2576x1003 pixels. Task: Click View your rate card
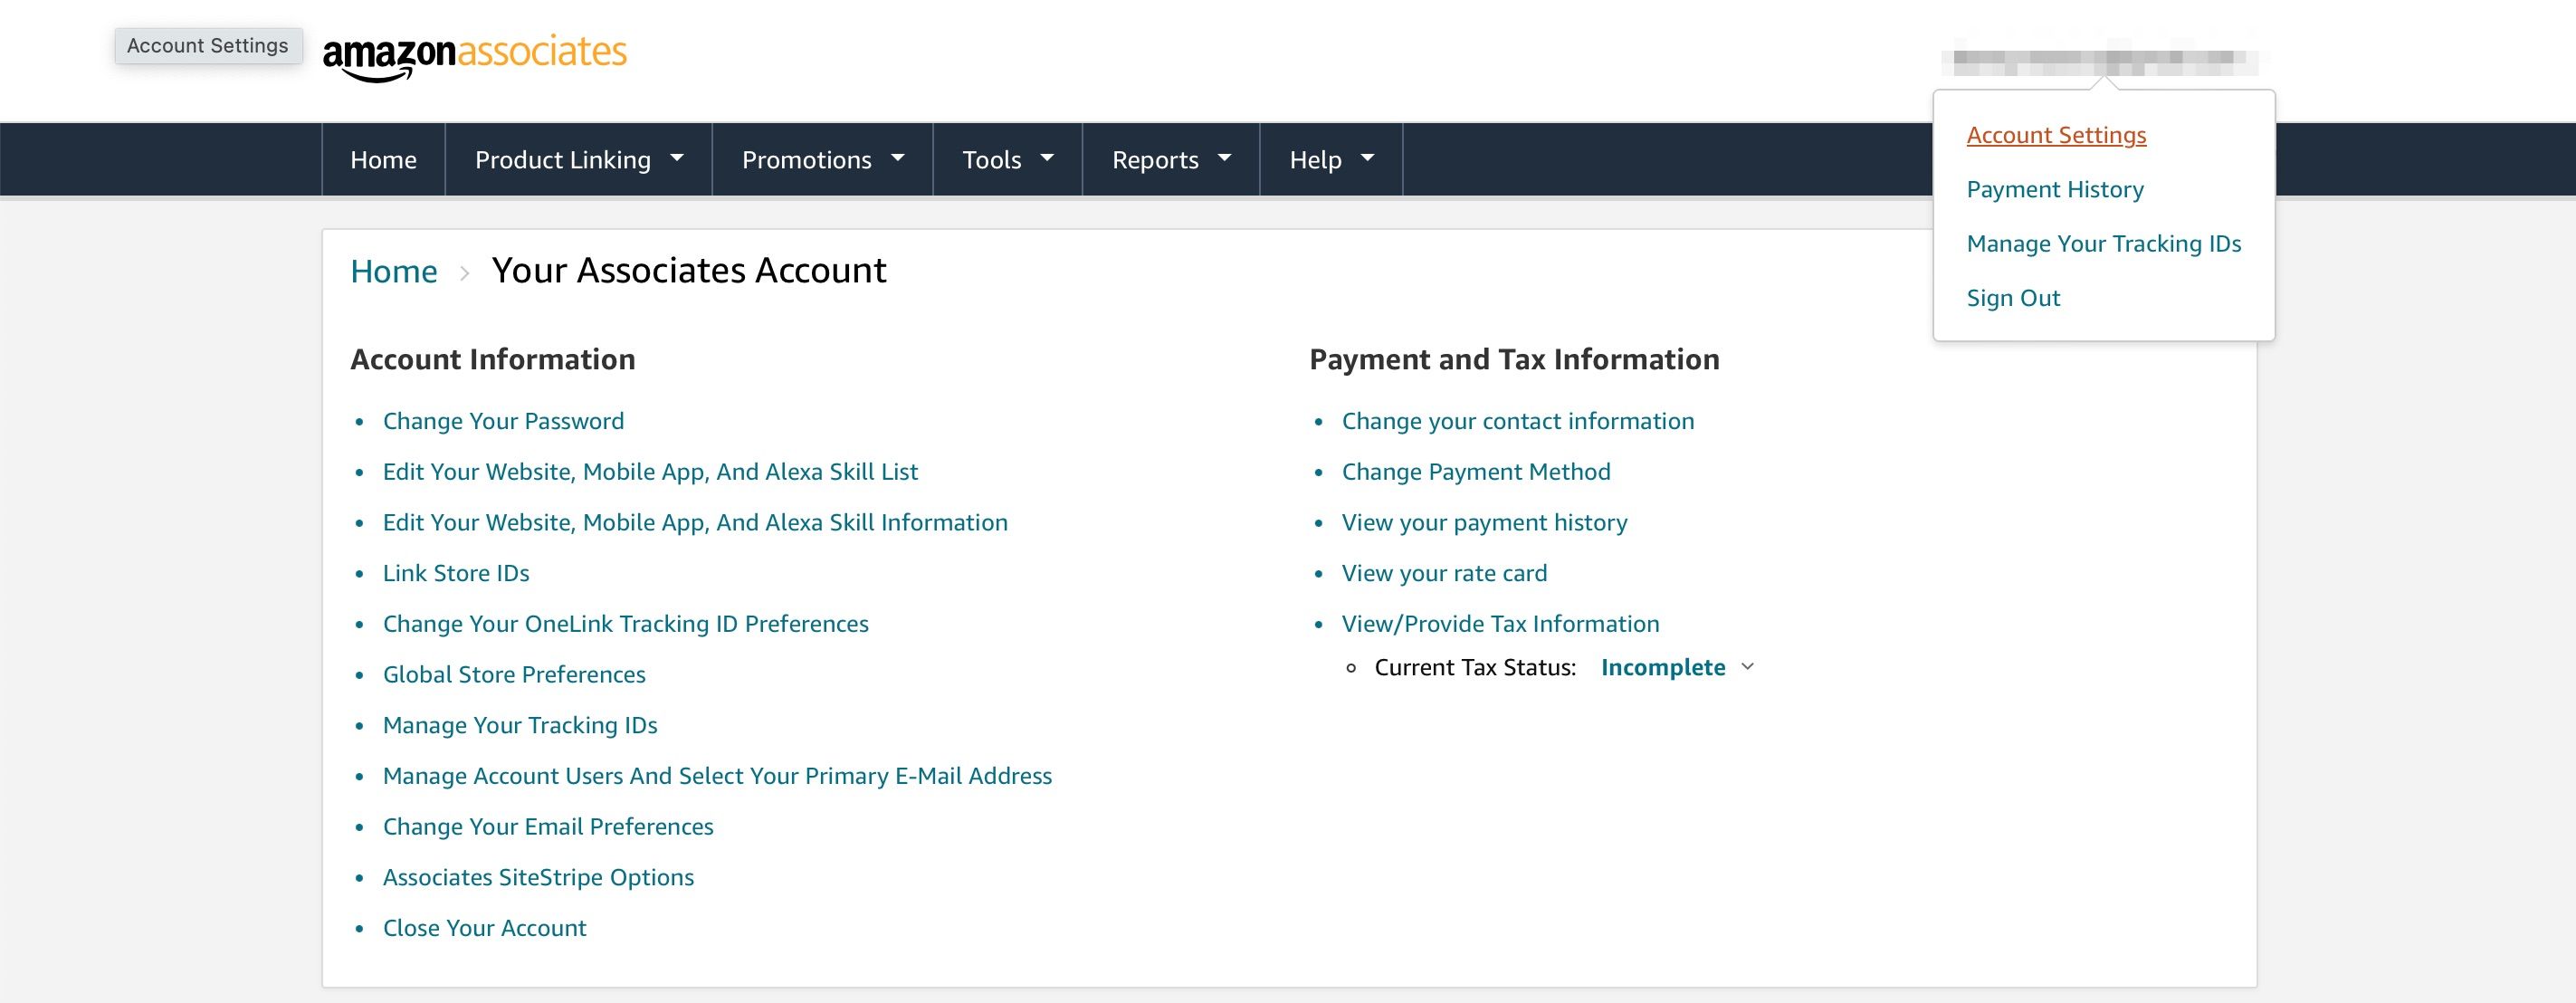[1444, 573]
